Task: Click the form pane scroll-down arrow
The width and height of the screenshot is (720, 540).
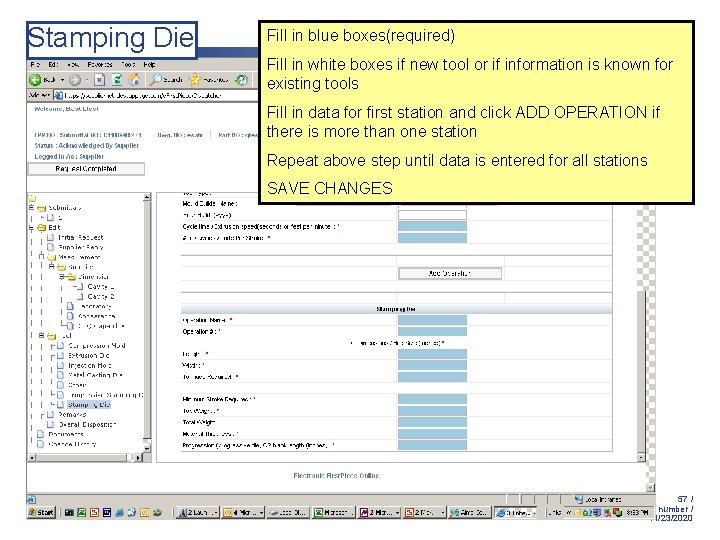Action: click(641, 457)
